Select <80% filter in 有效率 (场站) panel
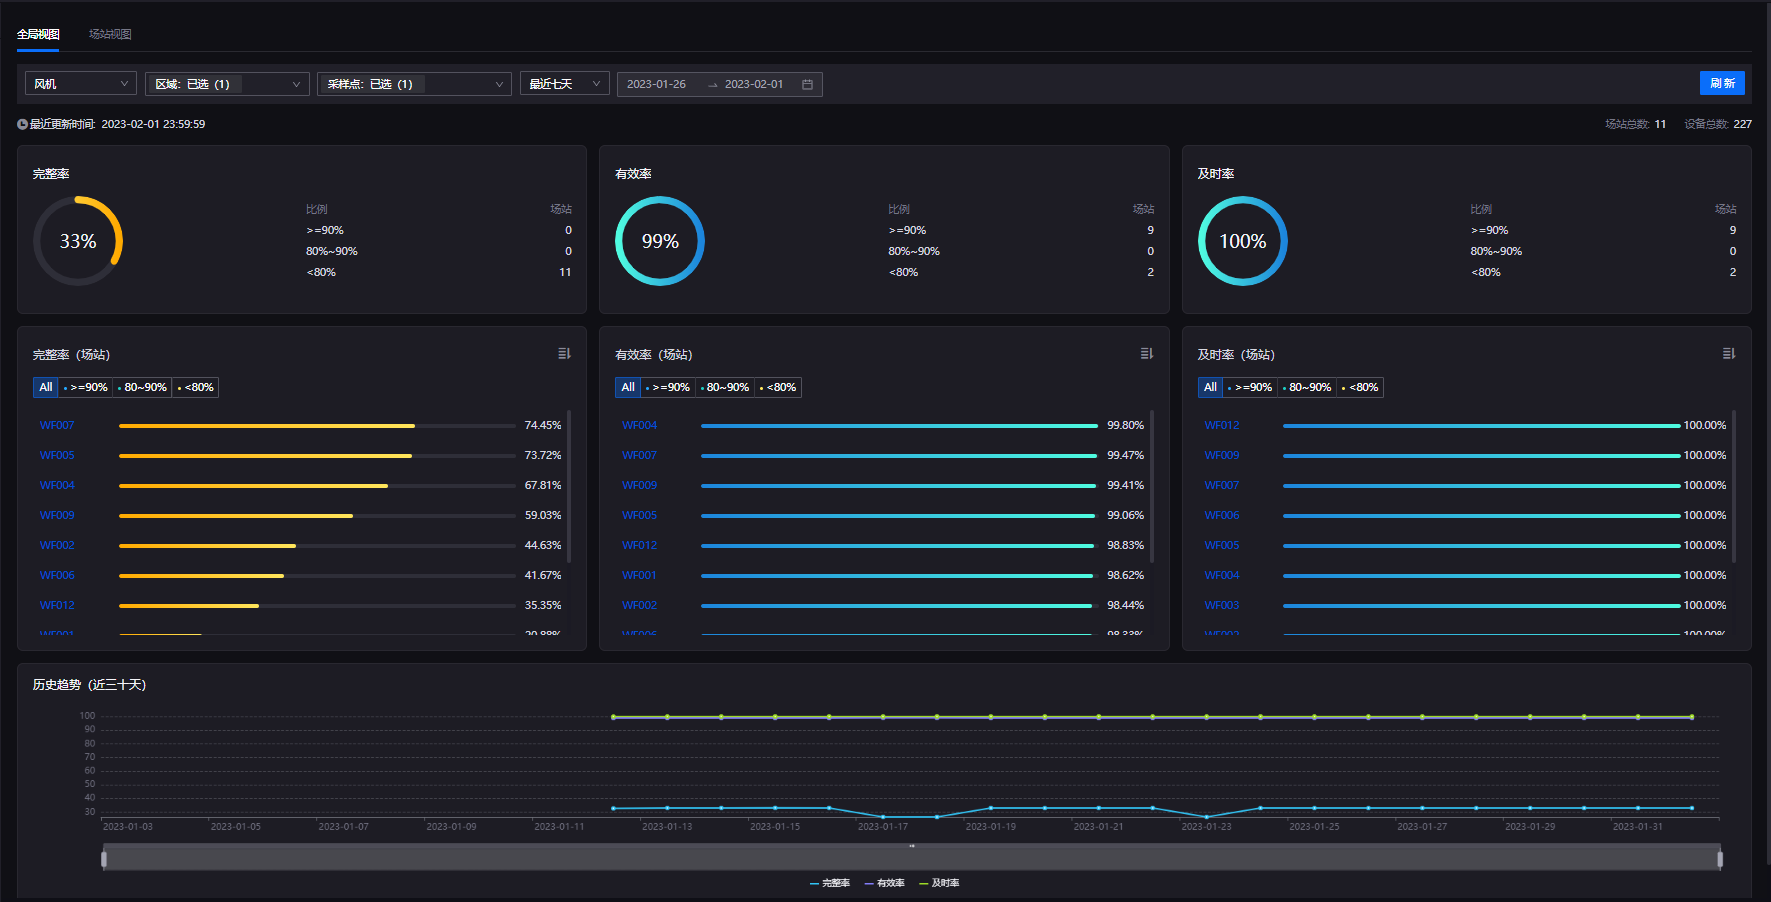Screen dimensions: 1771x902 click(x=779, y=388)
